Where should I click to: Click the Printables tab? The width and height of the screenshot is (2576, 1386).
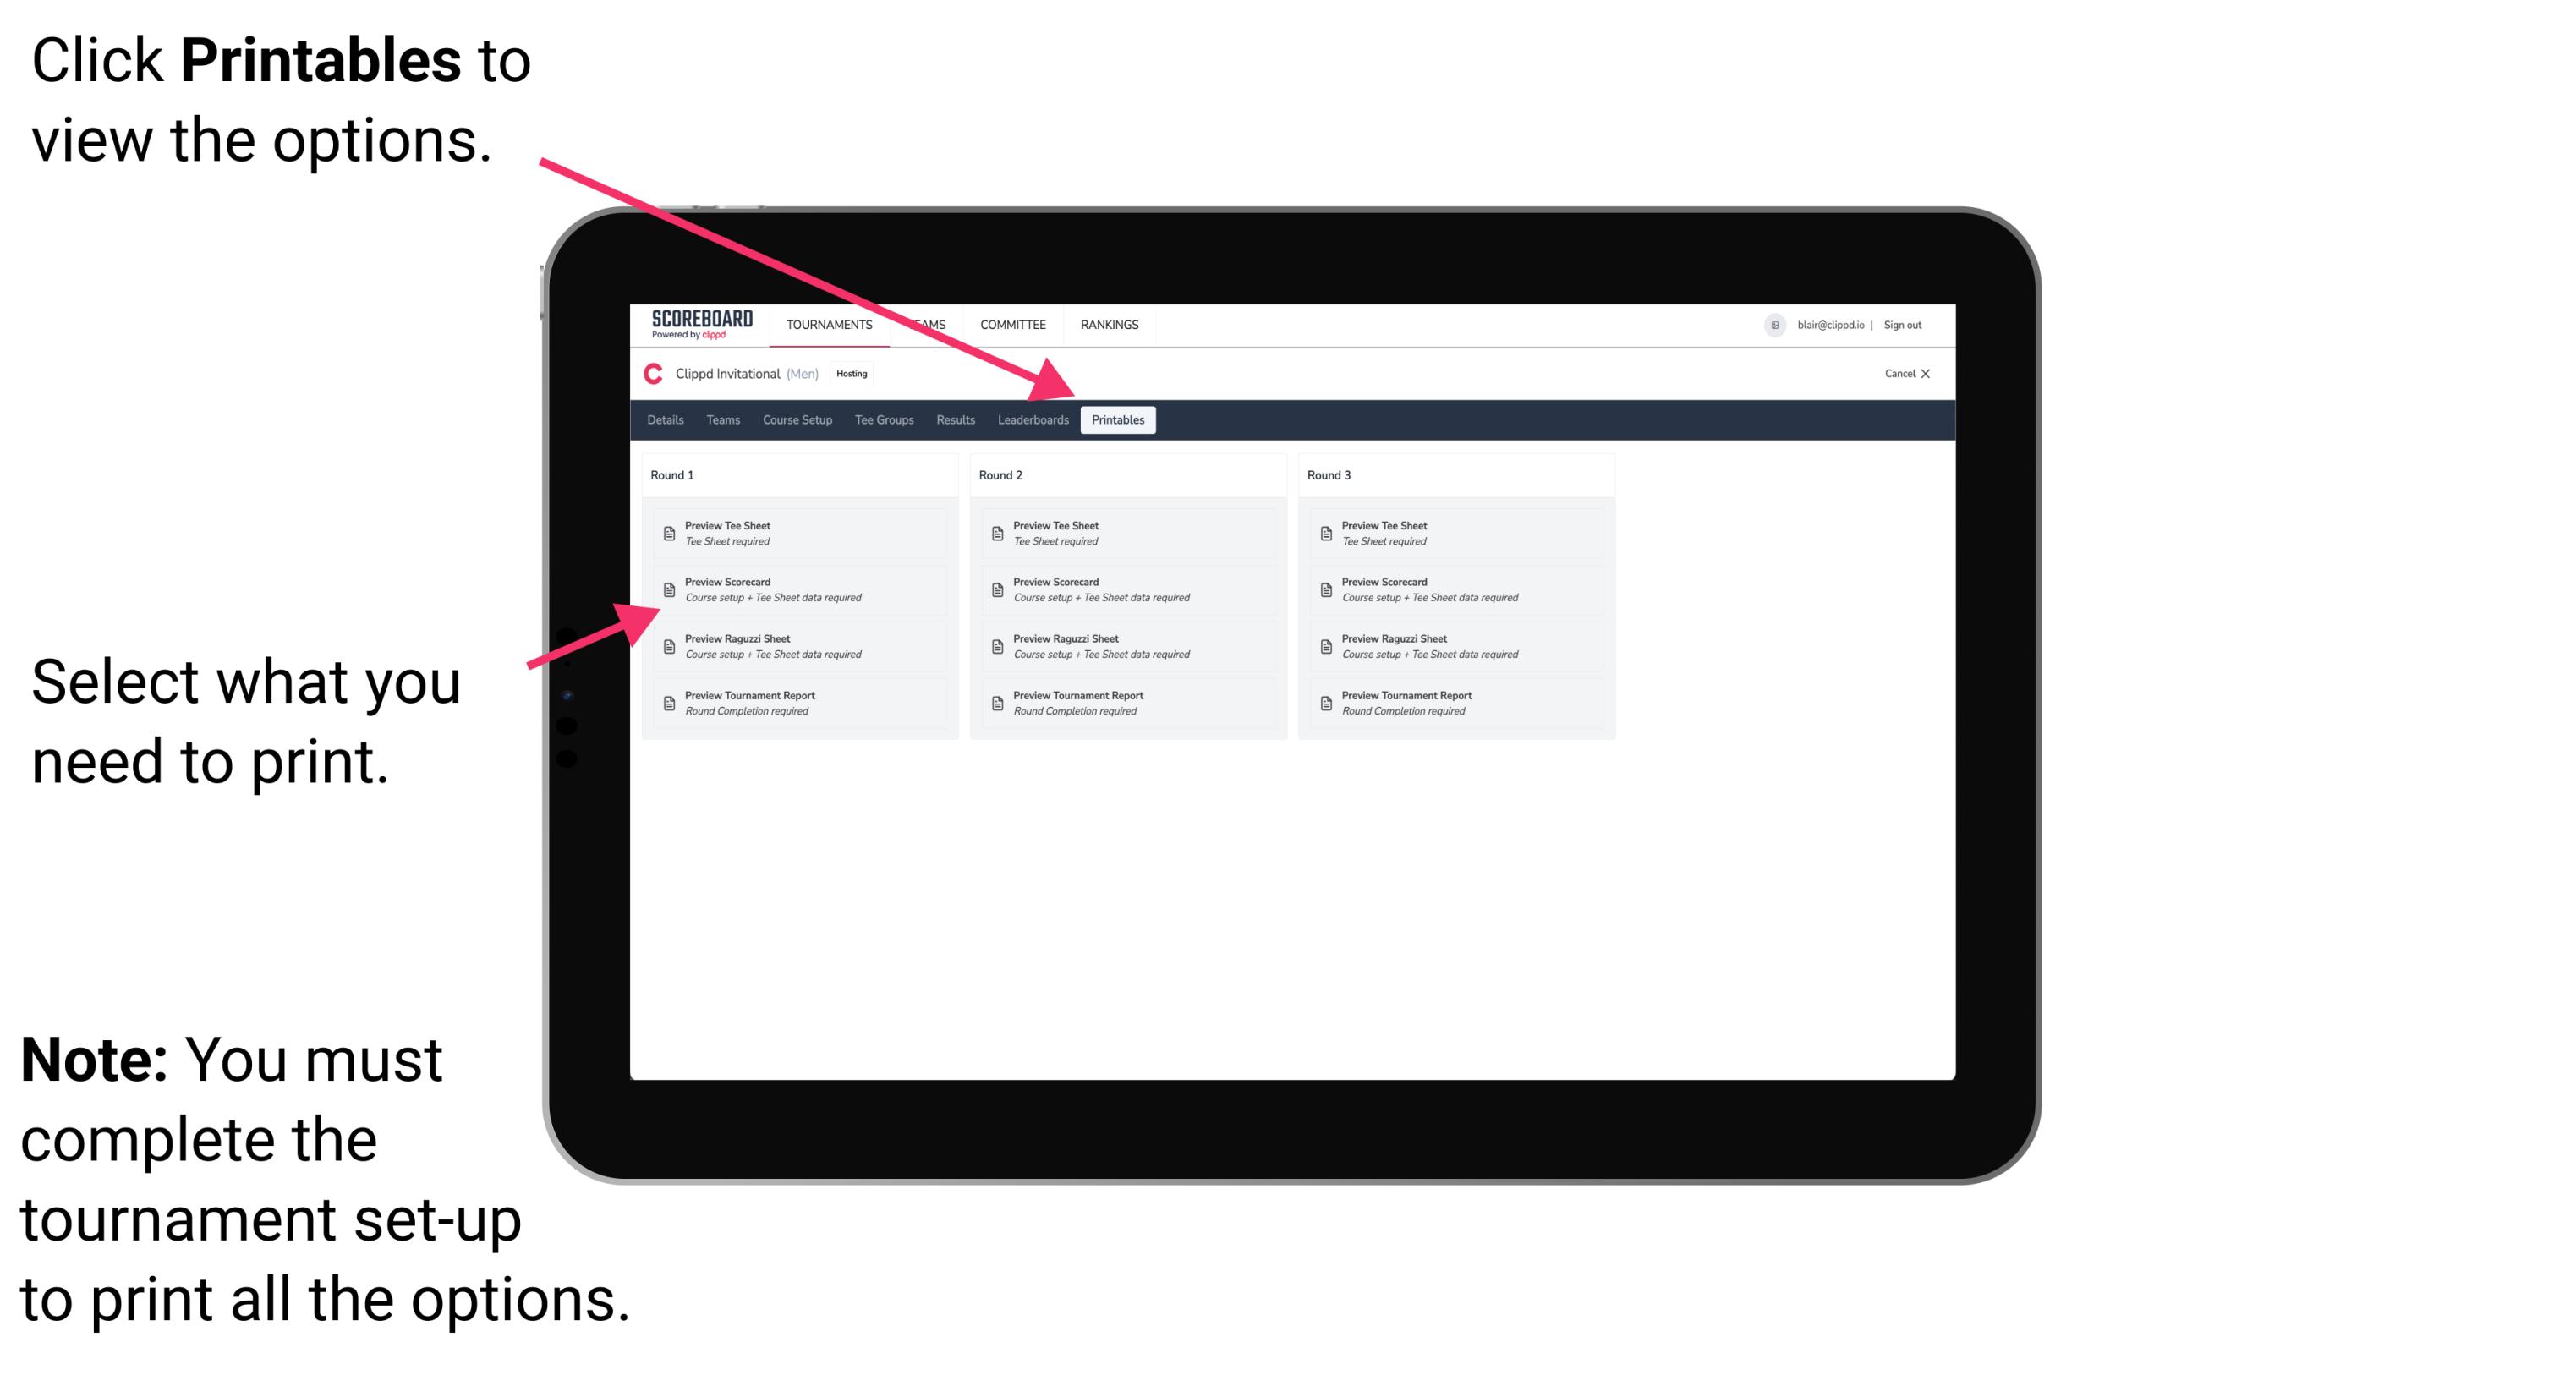1118,420
